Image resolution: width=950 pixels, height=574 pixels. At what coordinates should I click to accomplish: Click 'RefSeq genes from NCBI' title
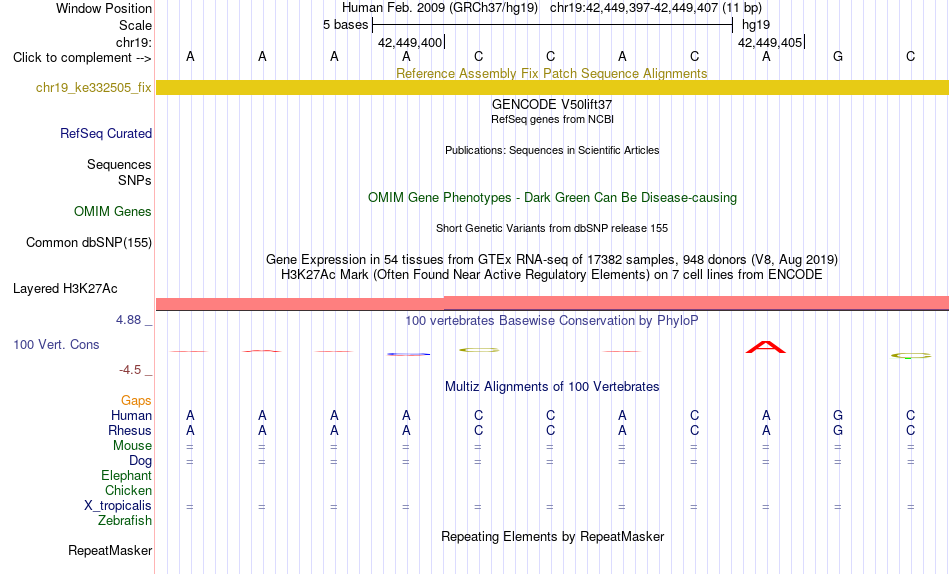pyautogui.click(x=552, y=119)
